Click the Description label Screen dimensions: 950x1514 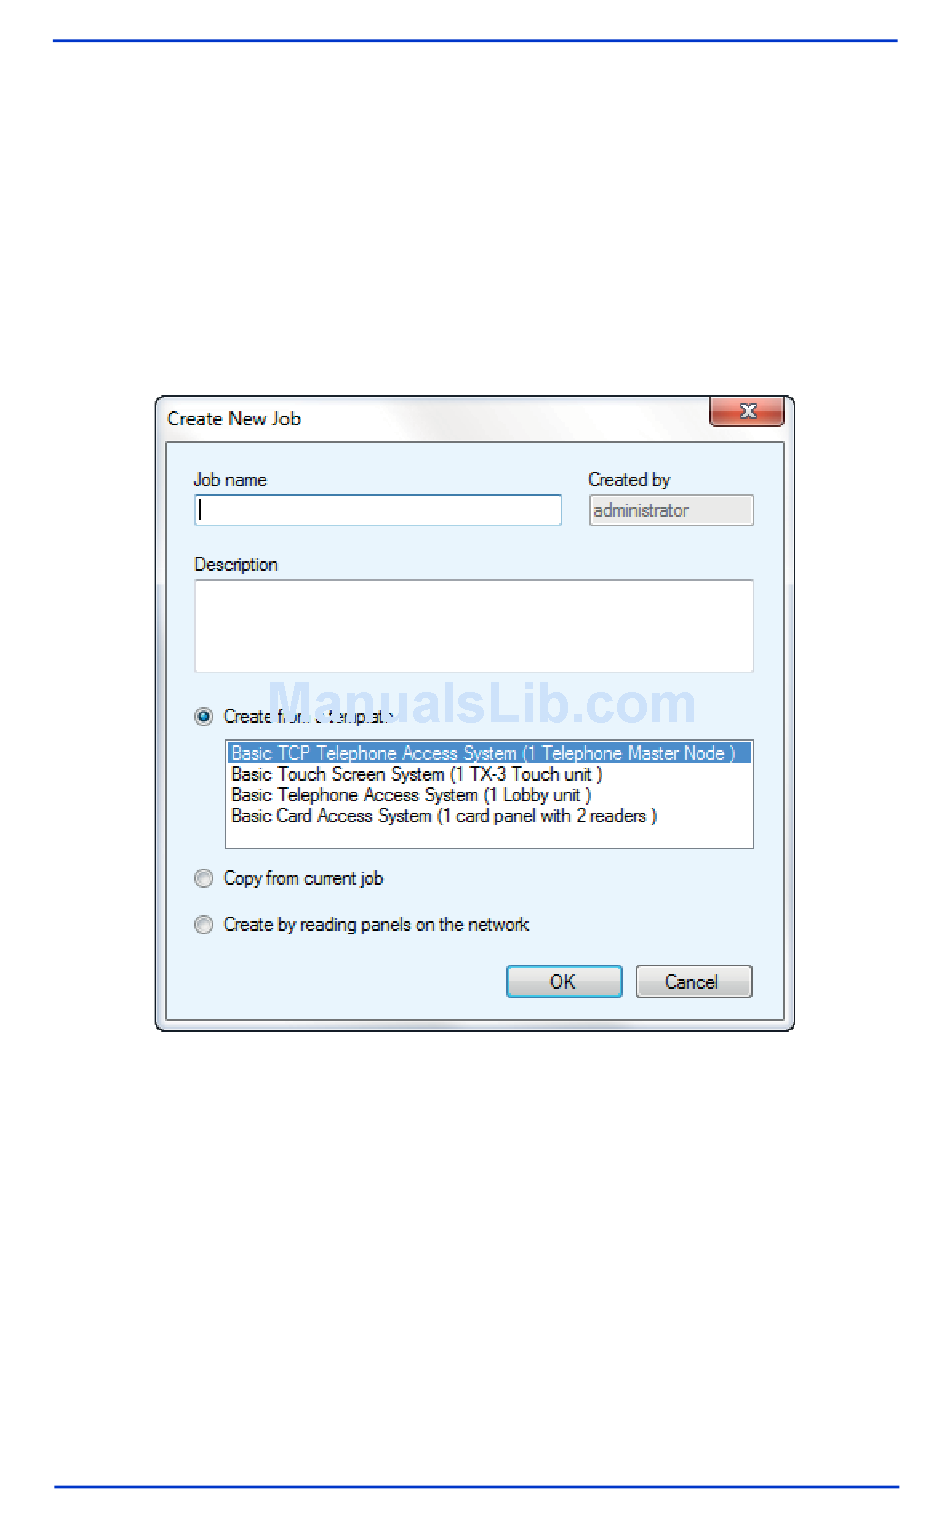click(x=236, y=564)
